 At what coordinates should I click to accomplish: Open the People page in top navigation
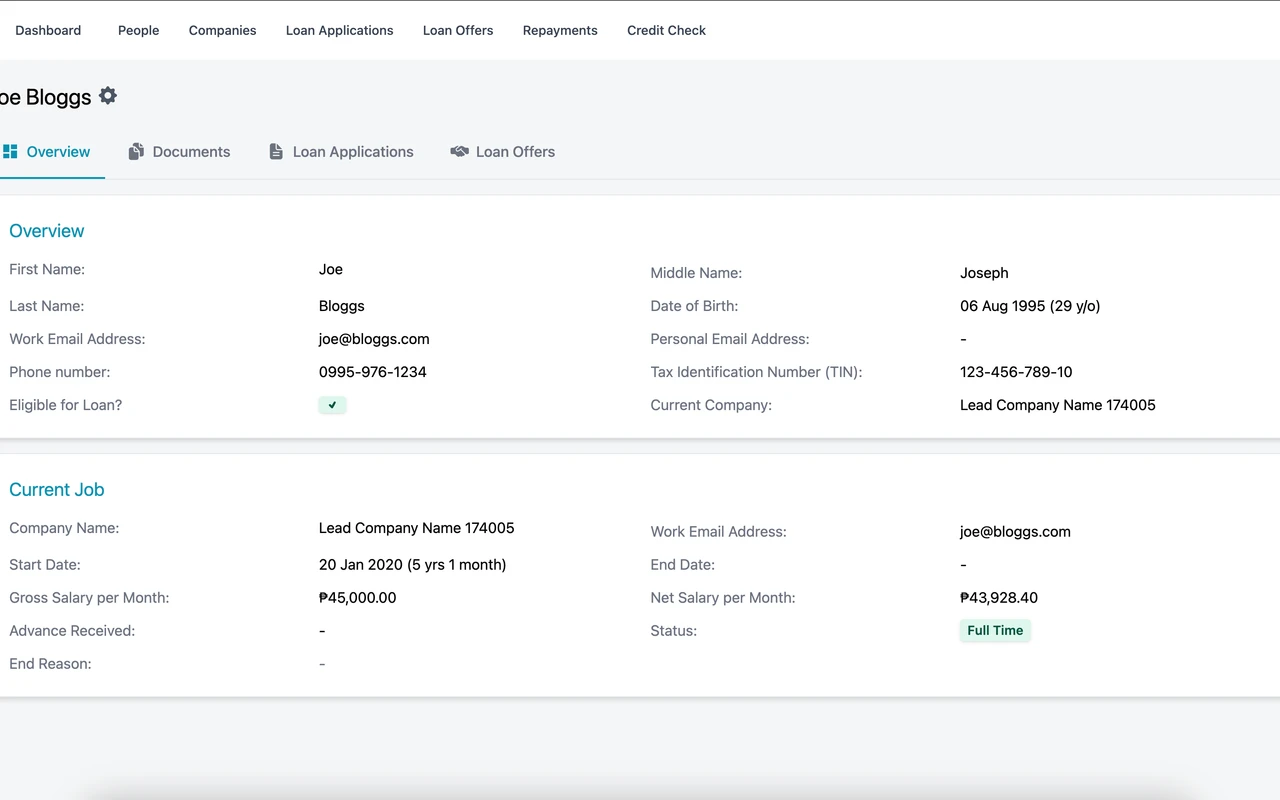[138, 30]
